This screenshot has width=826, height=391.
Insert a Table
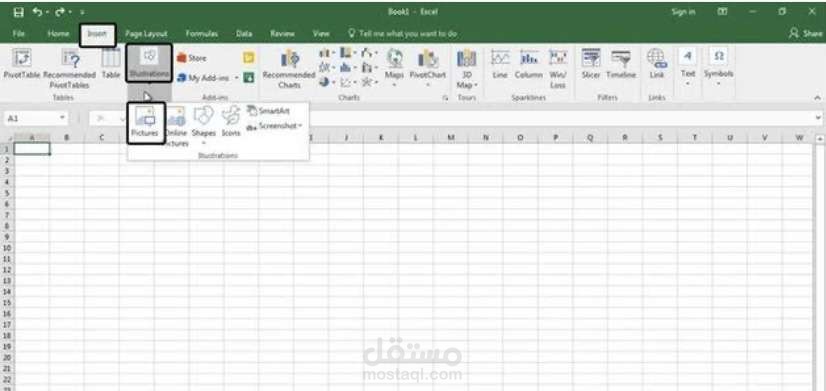click(111, 64)
